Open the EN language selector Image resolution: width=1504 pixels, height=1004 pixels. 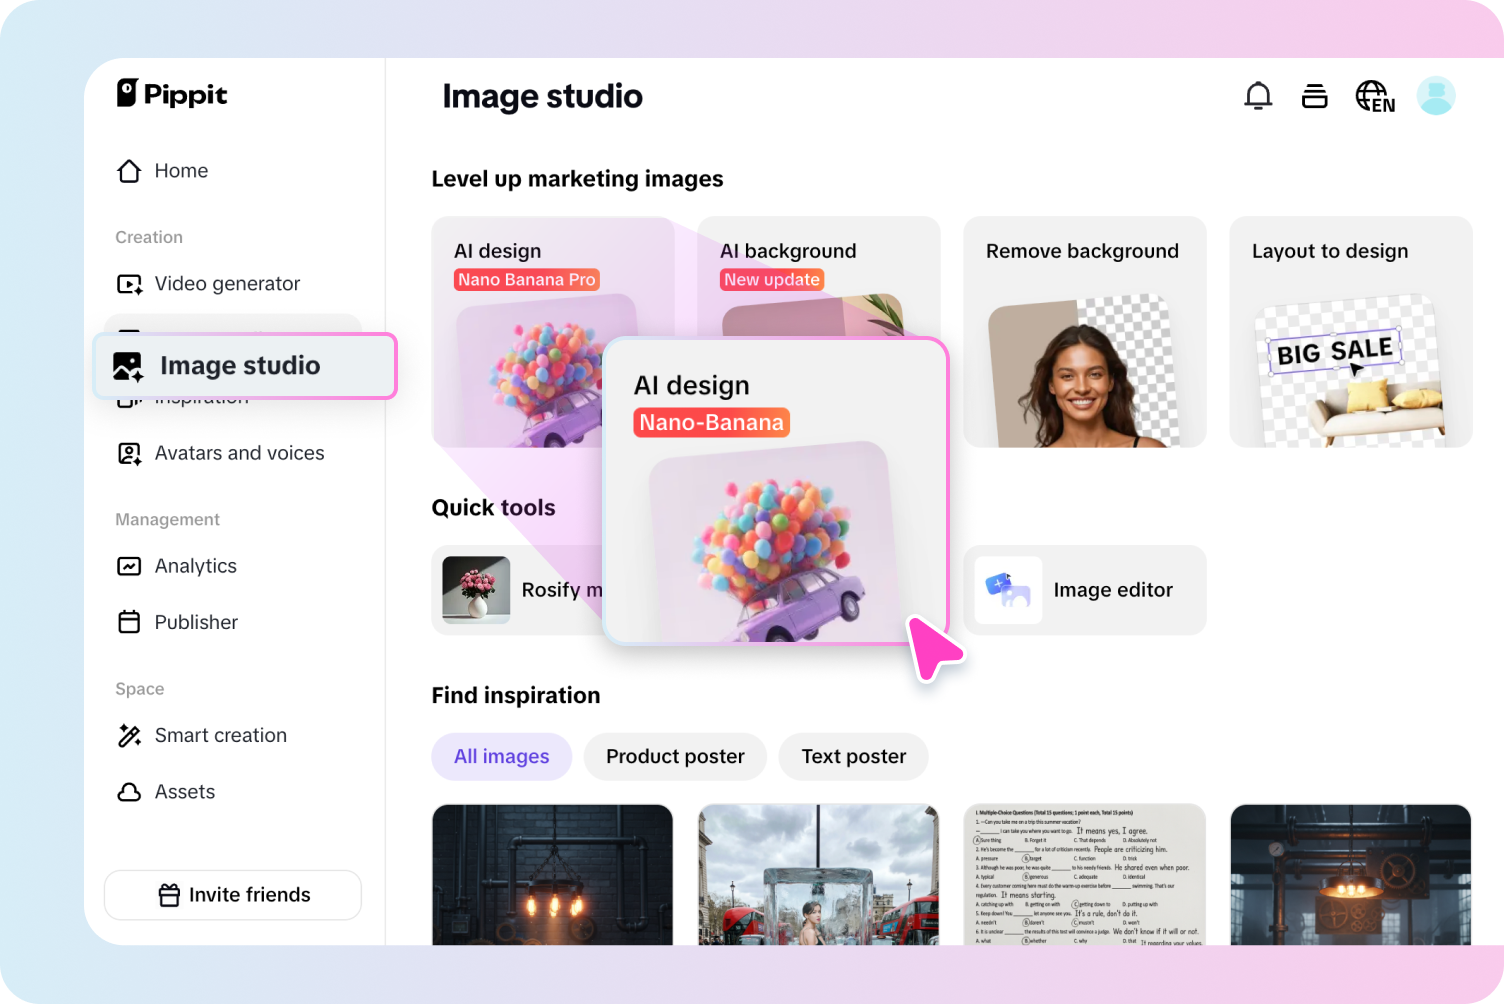click(1374, 96)
